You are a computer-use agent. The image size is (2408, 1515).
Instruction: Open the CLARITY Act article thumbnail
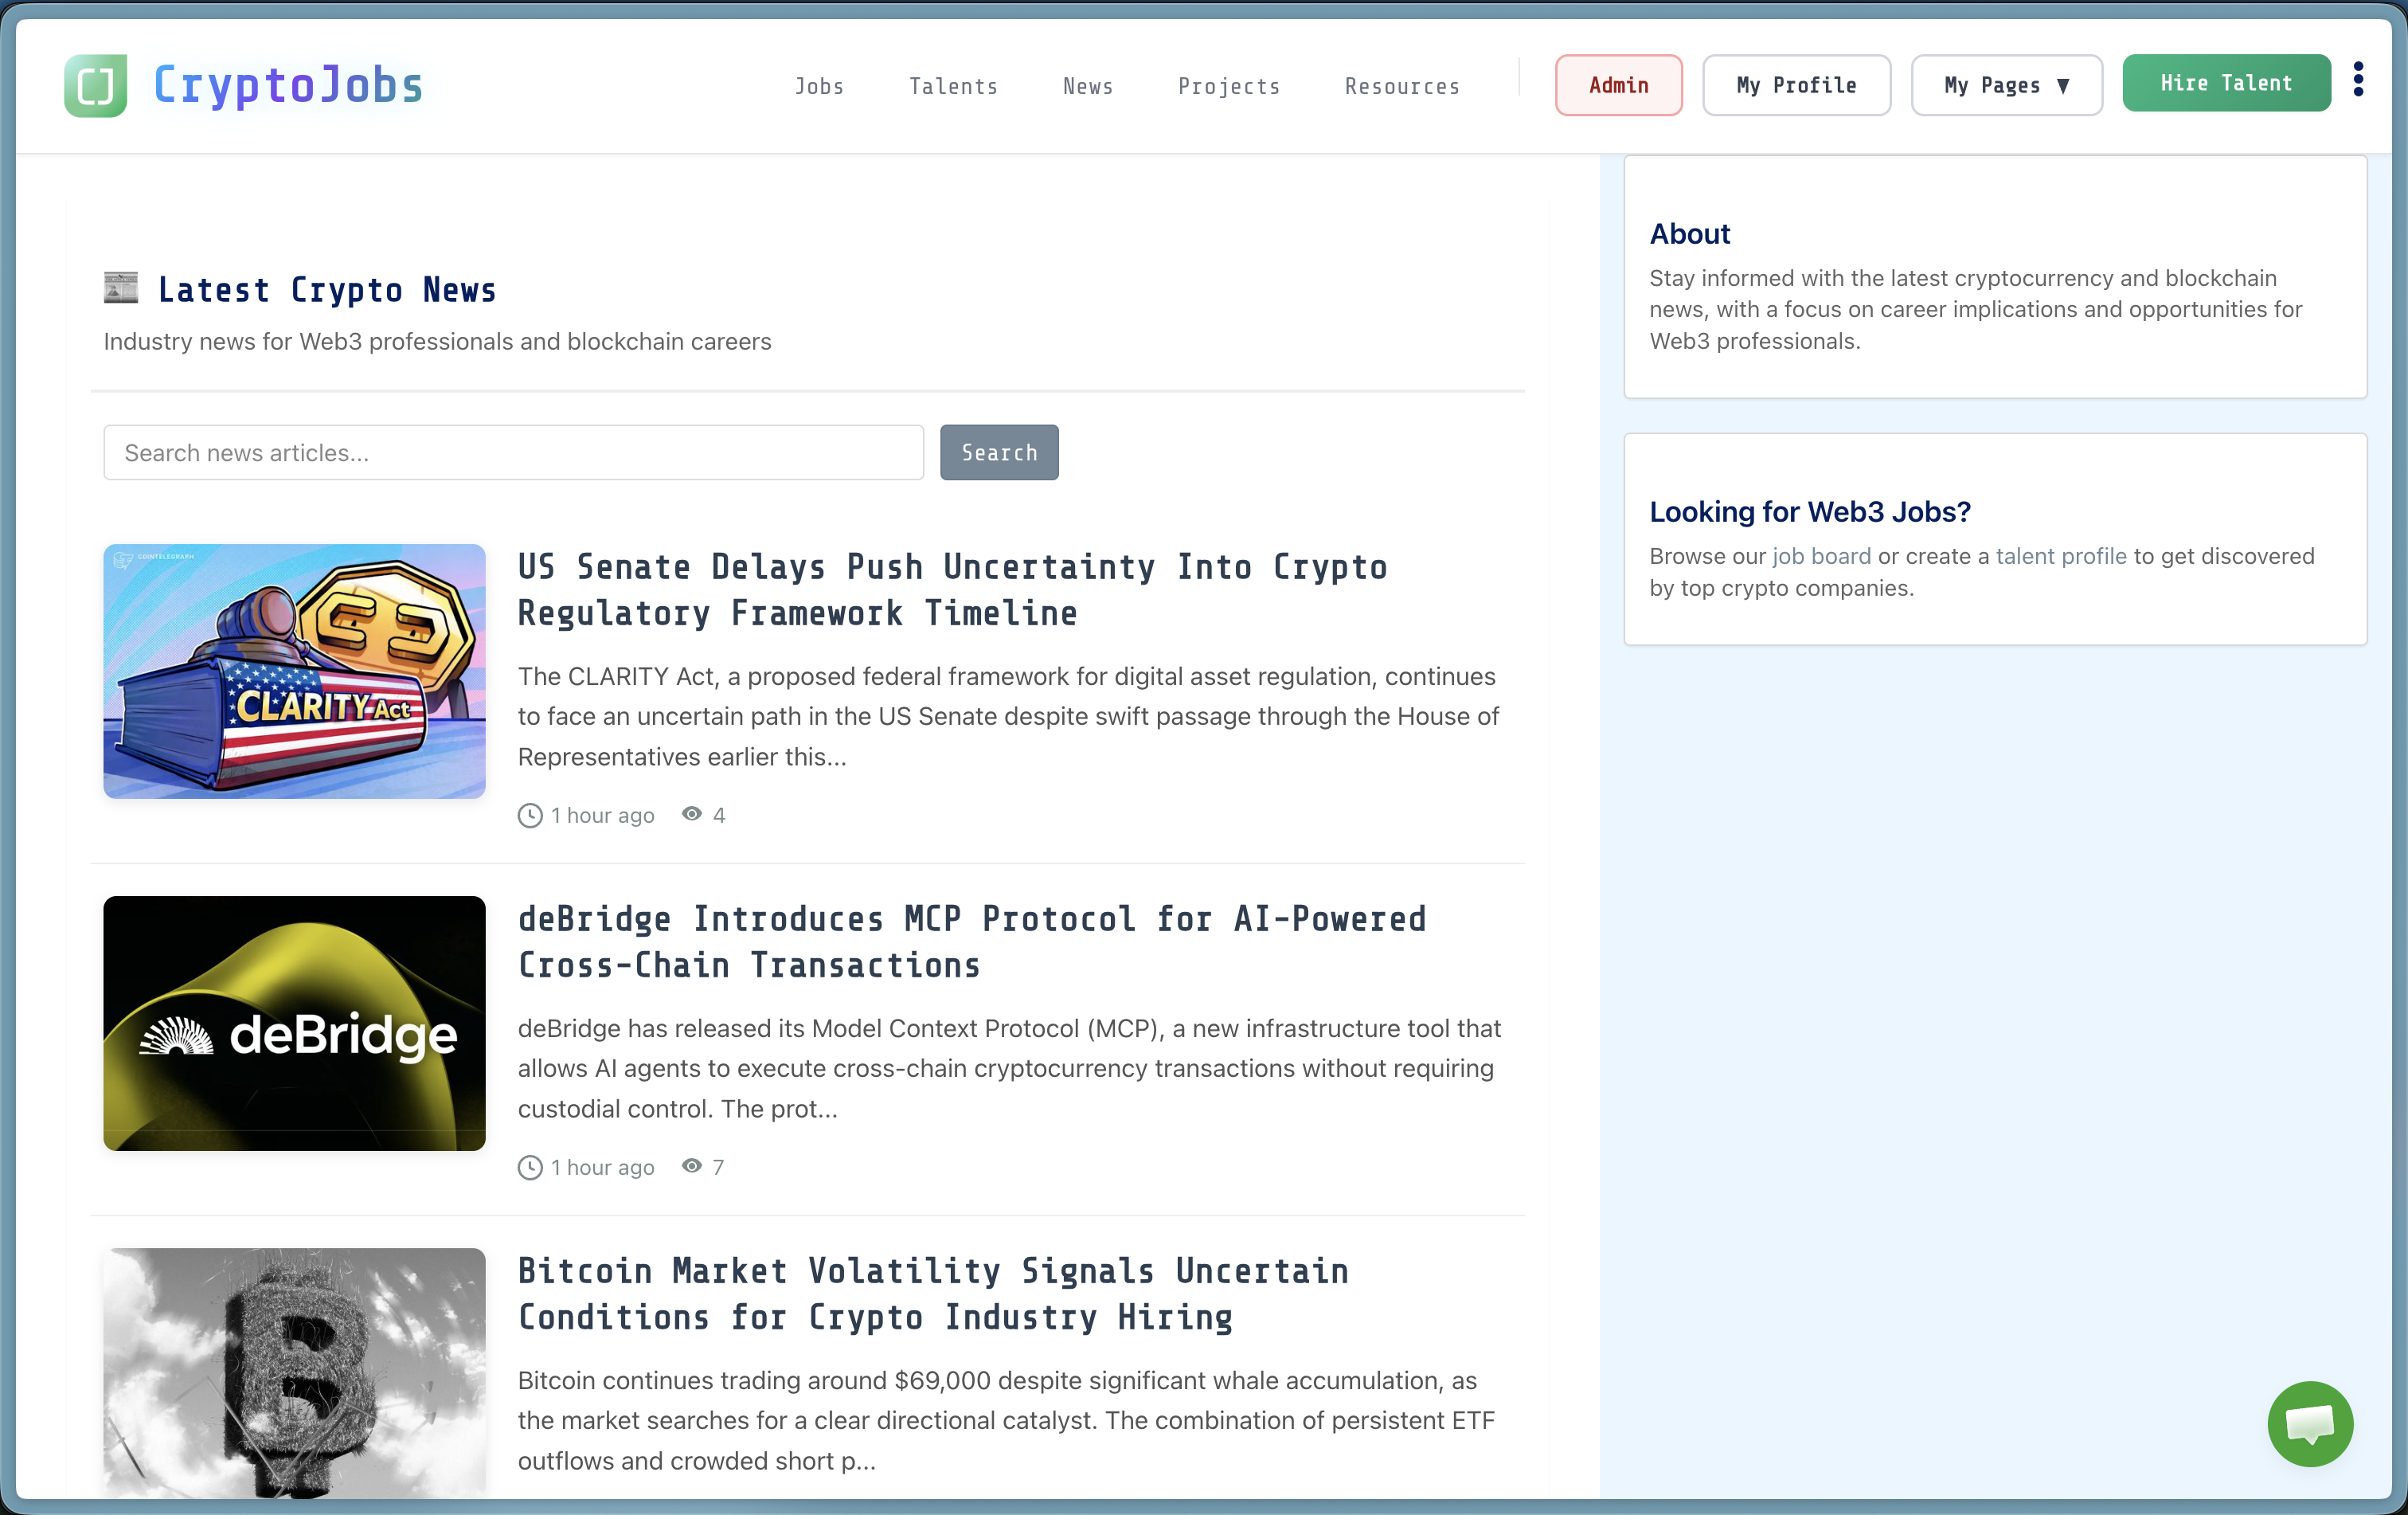pos(294,671)
